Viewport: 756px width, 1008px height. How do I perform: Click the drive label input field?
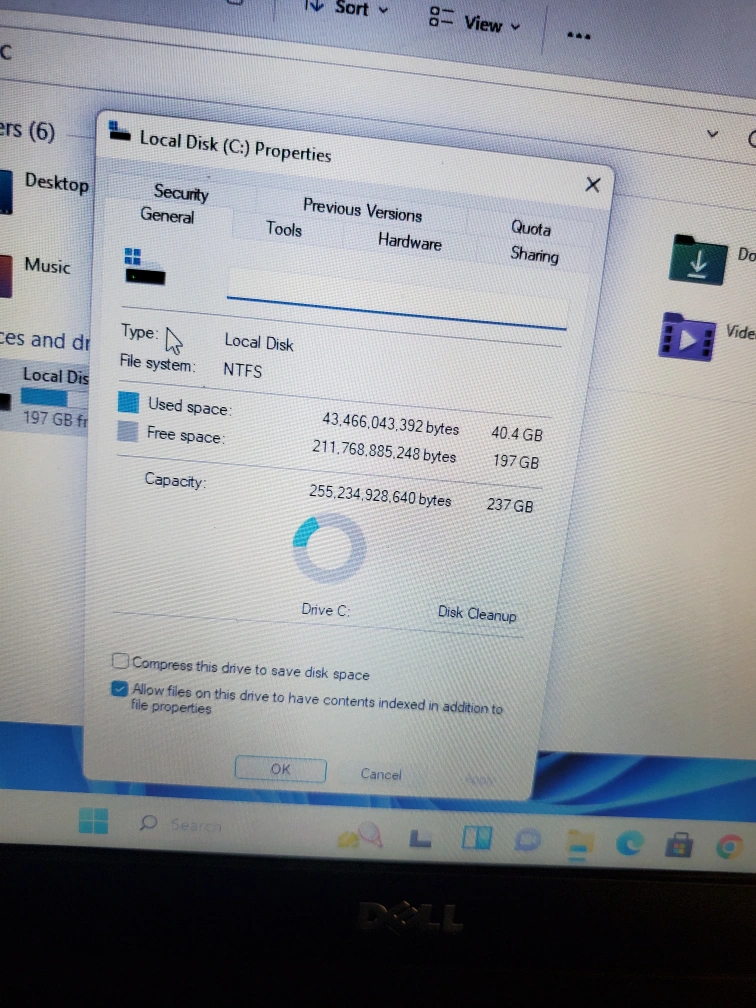pos(397,299)
